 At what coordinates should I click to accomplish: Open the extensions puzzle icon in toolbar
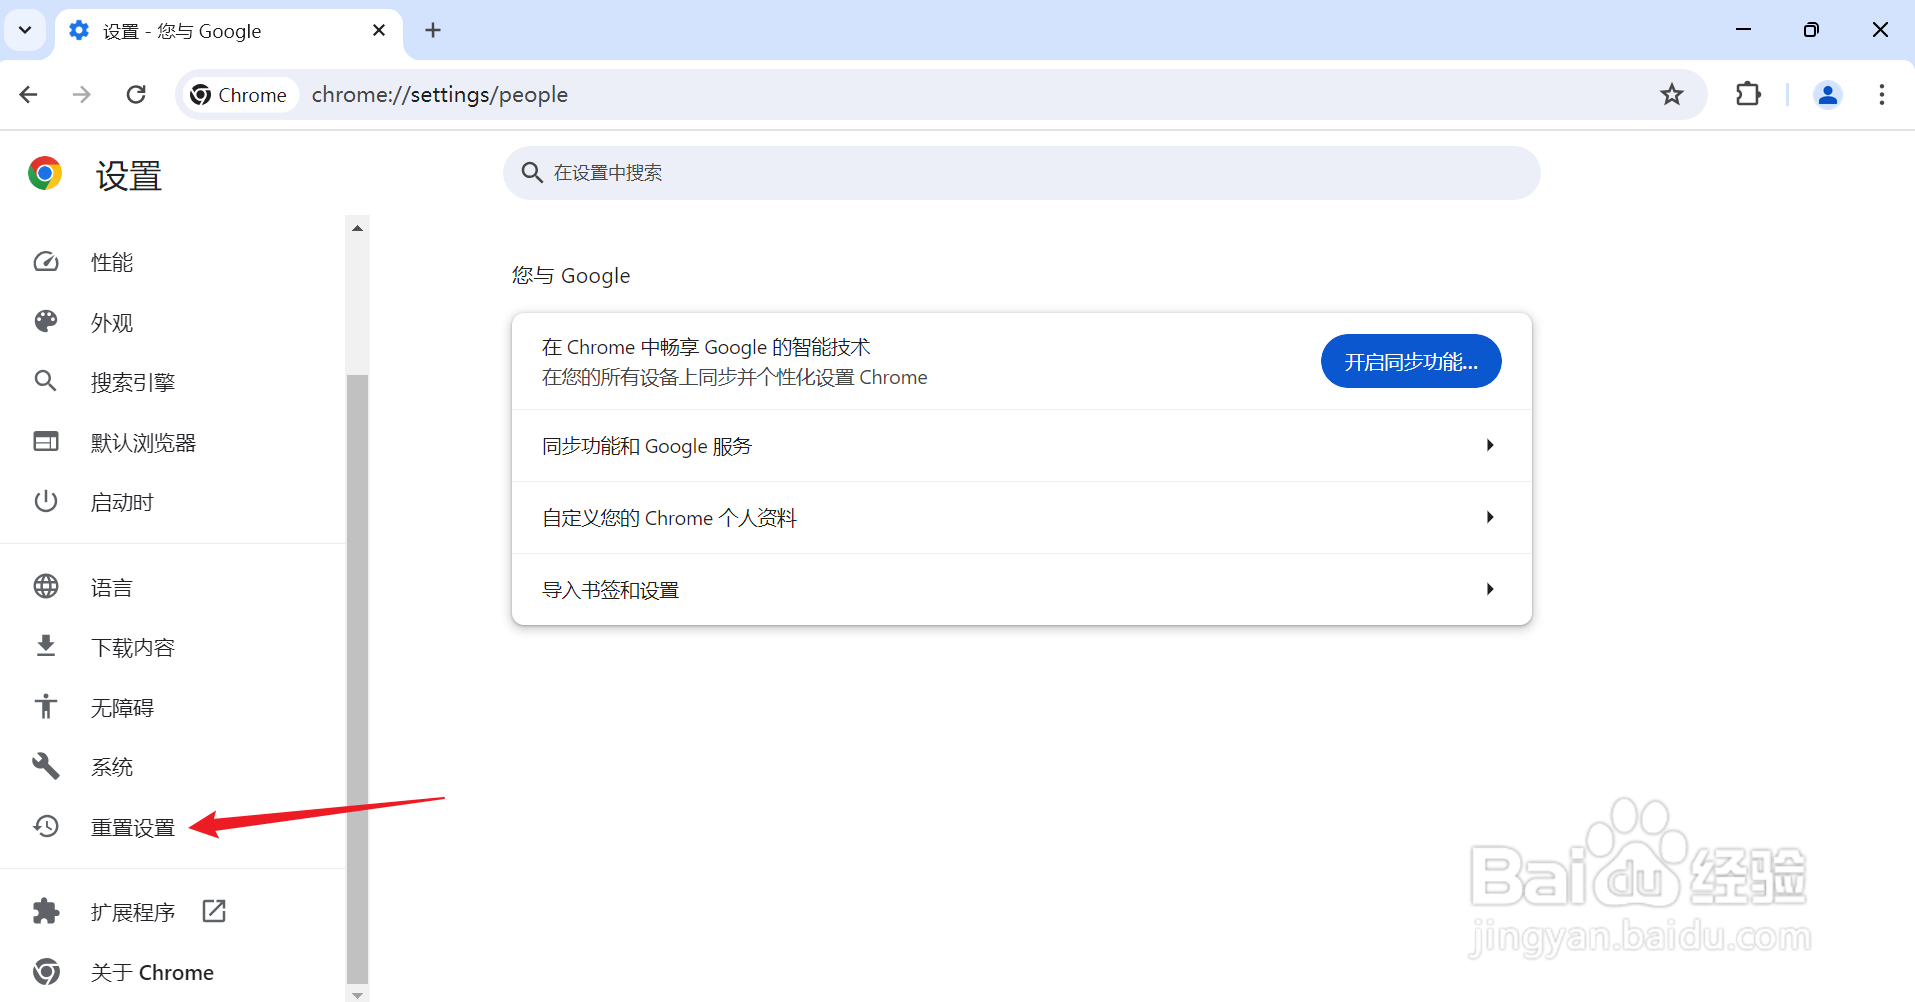click(1748, 94)
